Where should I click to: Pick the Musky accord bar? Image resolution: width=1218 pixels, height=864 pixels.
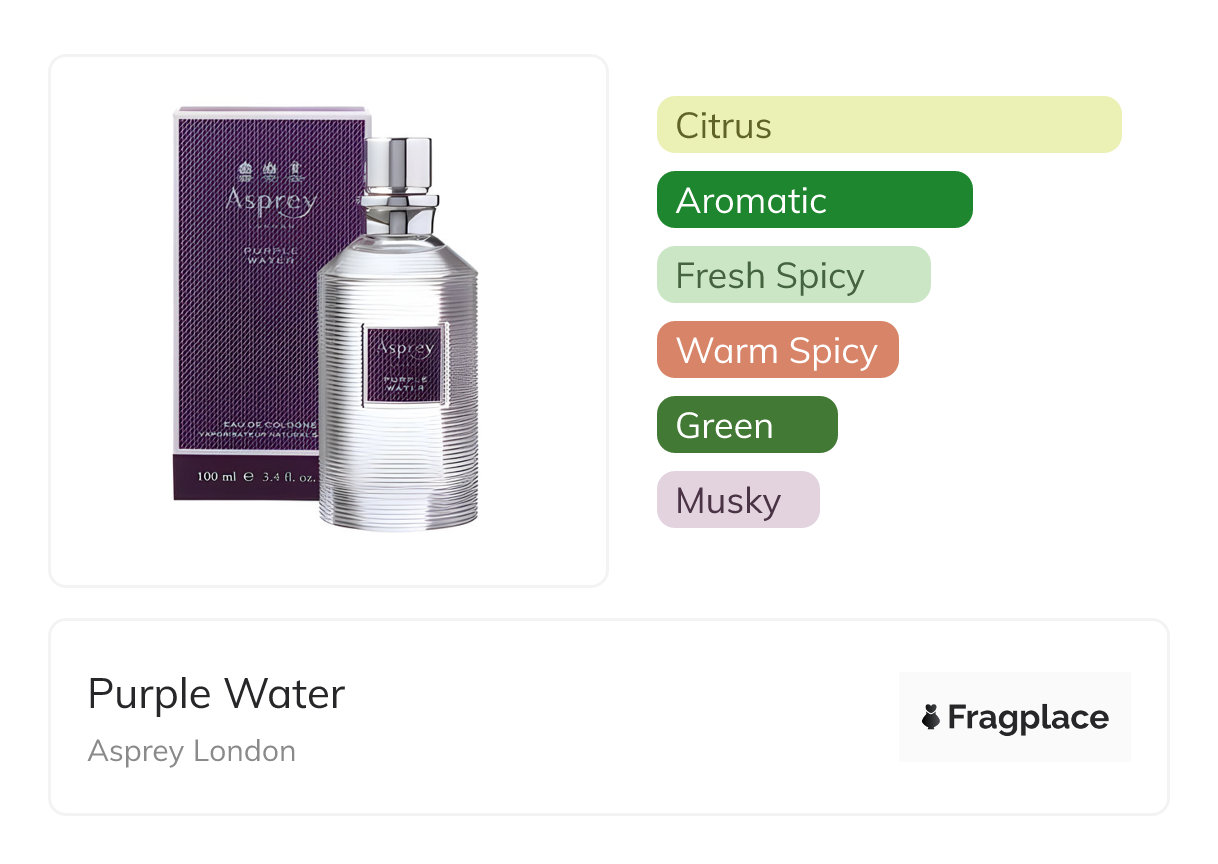coord(738,500)
